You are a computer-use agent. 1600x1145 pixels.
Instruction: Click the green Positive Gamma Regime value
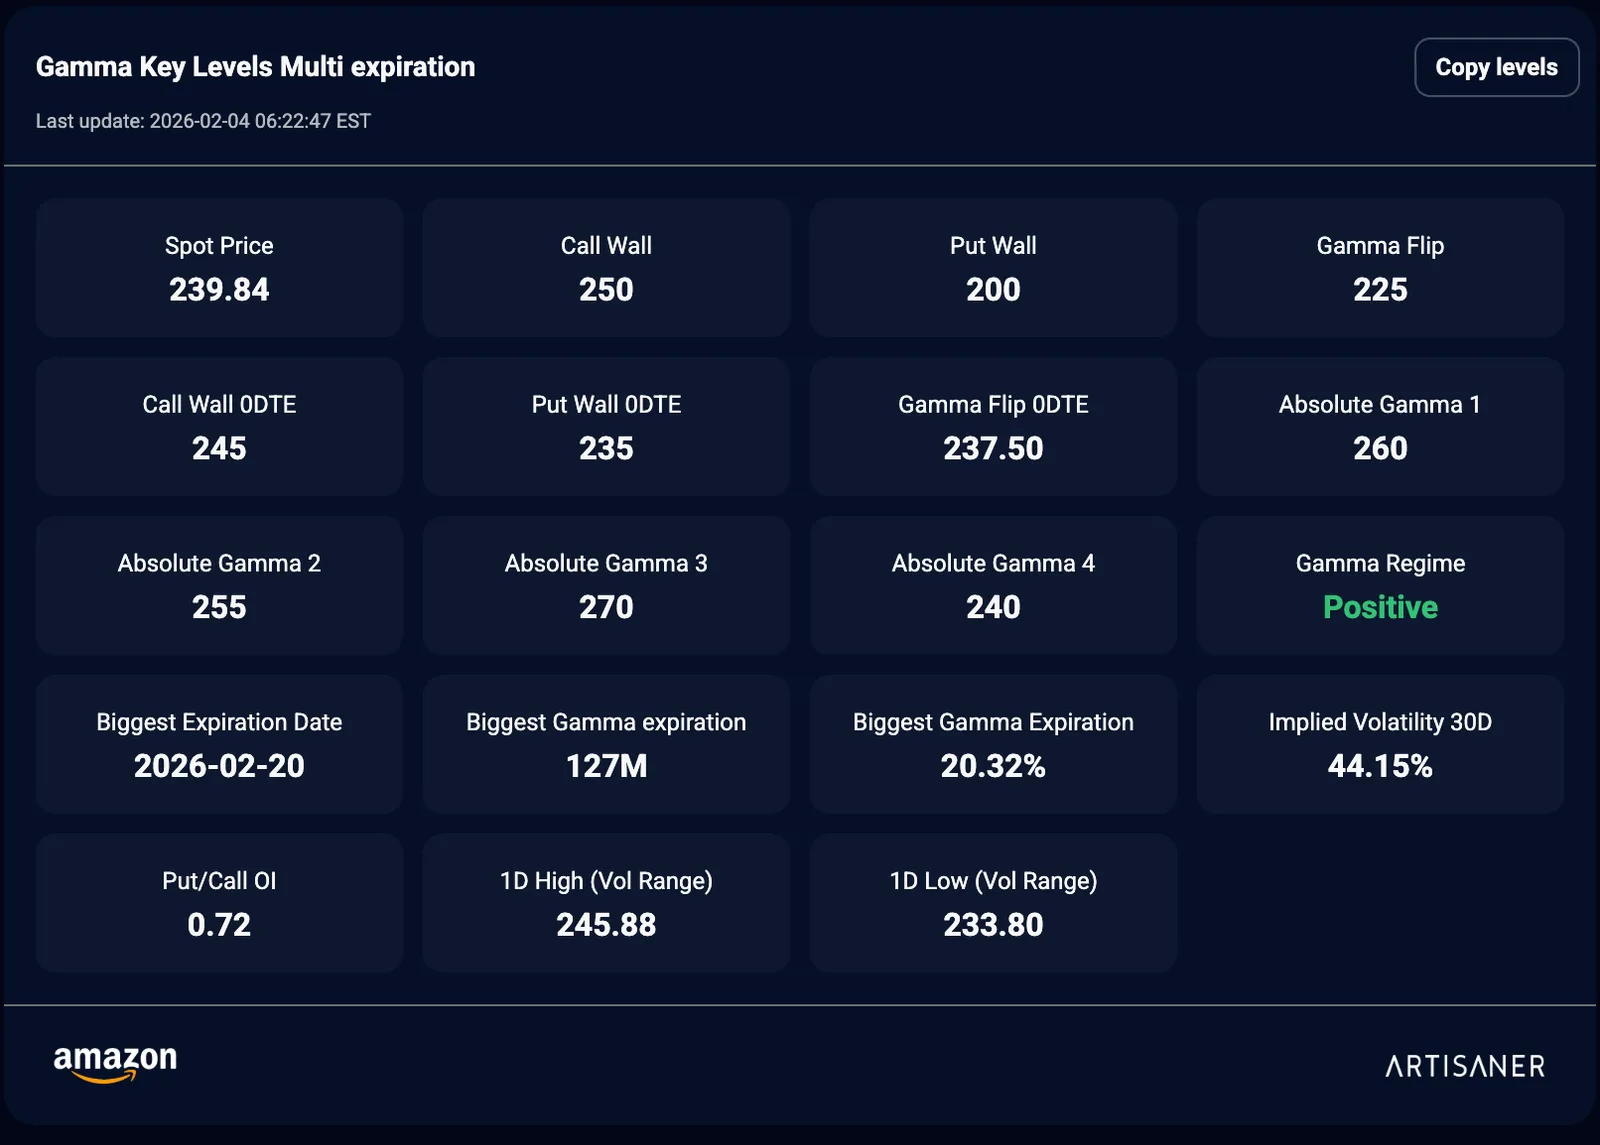click(1380, 607)
